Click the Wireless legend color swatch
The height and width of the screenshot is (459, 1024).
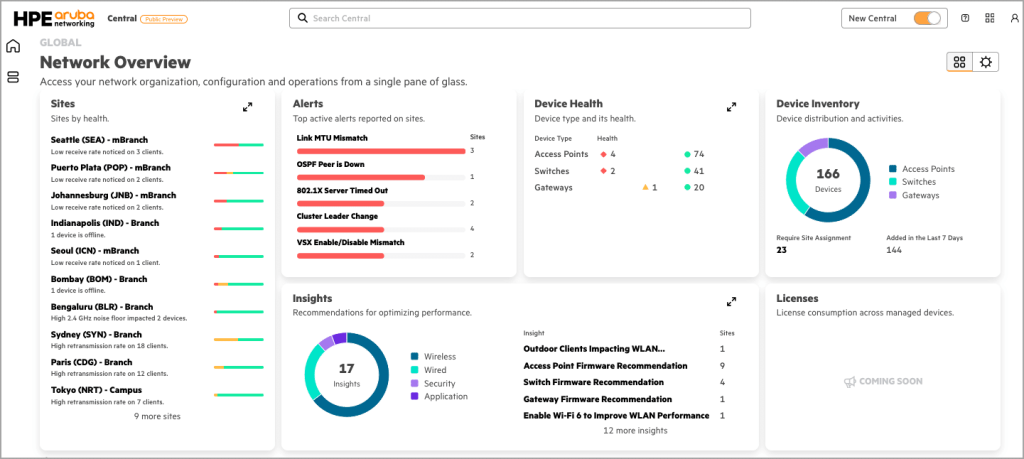tap(415, 356)
